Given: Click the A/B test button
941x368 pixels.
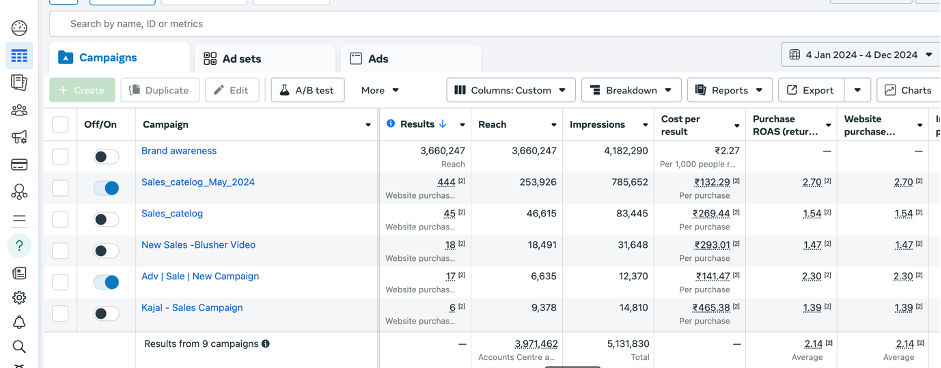Looking at the screenshot, I should (308, 90).
